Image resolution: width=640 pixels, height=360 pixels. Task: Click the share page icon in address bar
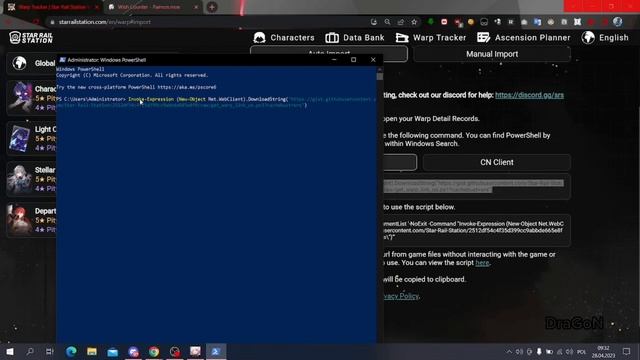(401, 22)
